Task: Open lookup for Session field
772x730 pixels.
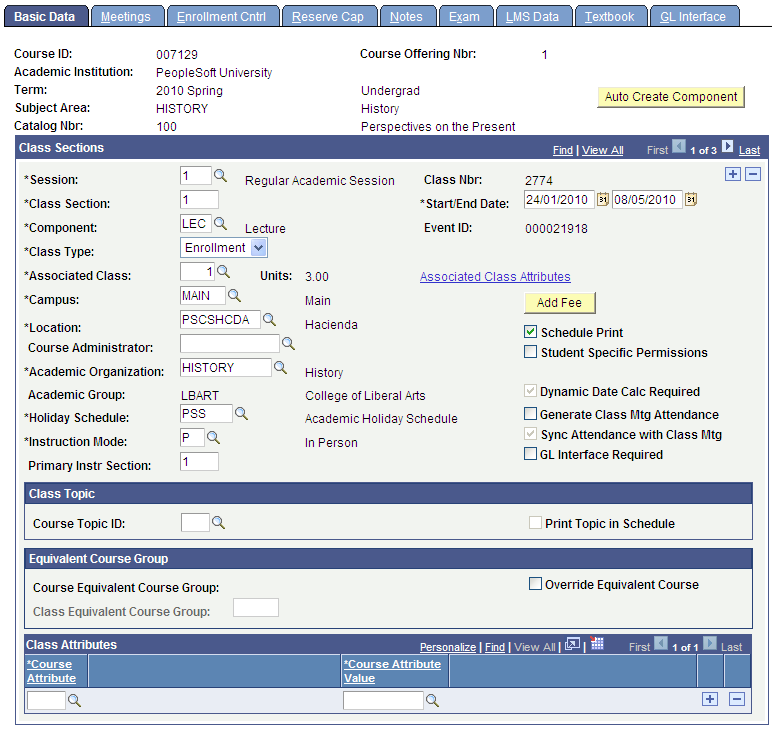Action: [x=220, y=176]
